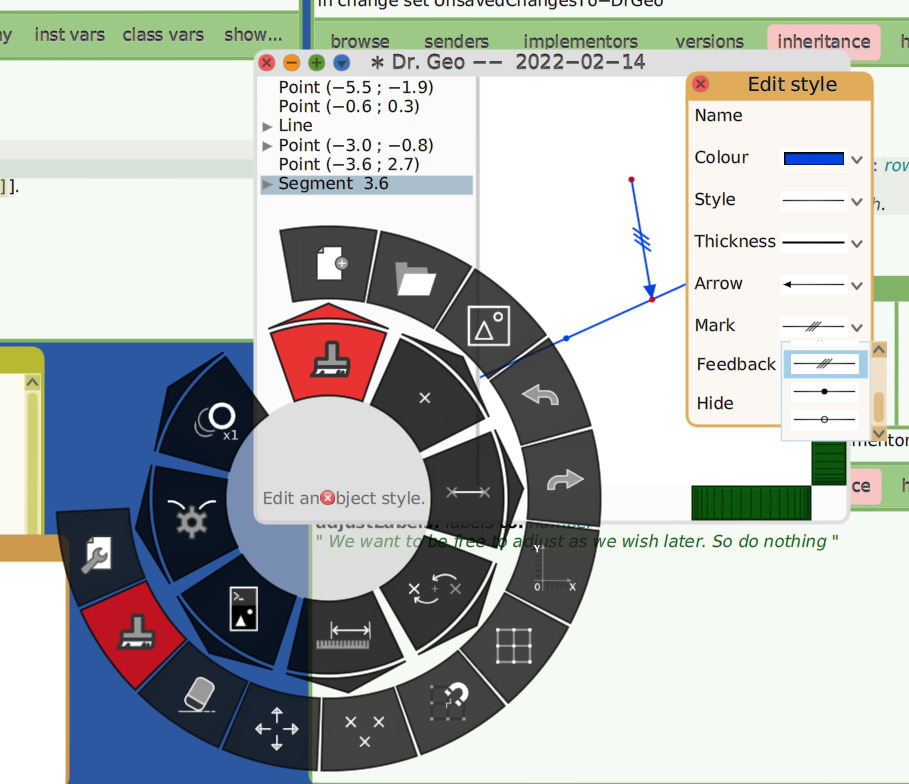
Task: Open the browse tab
Action: [360, 41]
